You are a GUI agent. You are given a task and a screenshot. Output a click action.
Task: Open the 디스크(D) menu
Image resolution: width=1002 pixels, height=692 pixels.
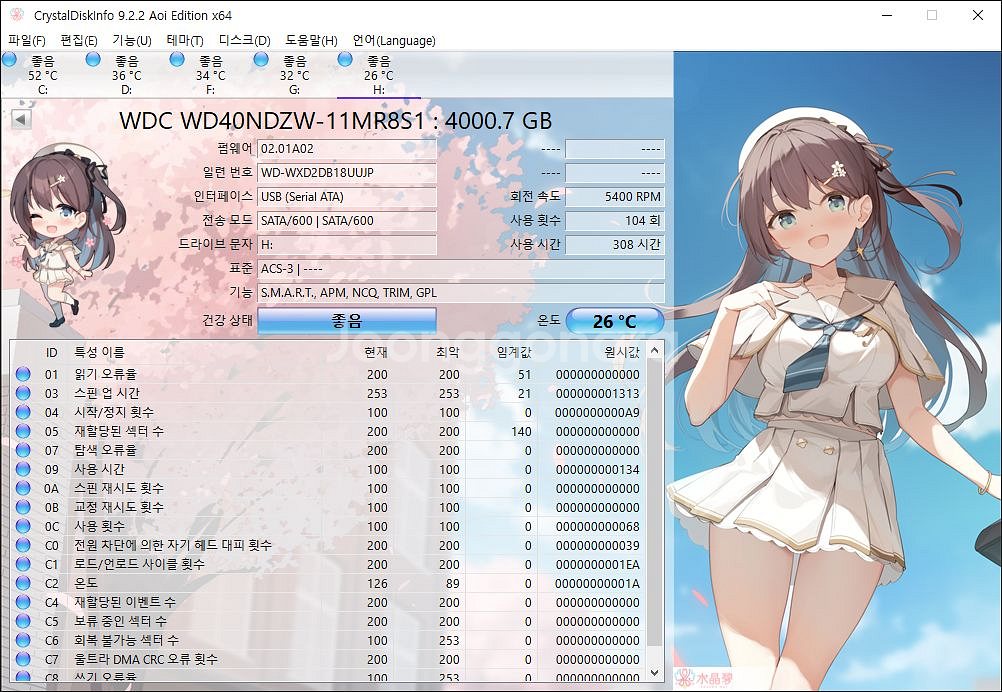pos(245,40)
